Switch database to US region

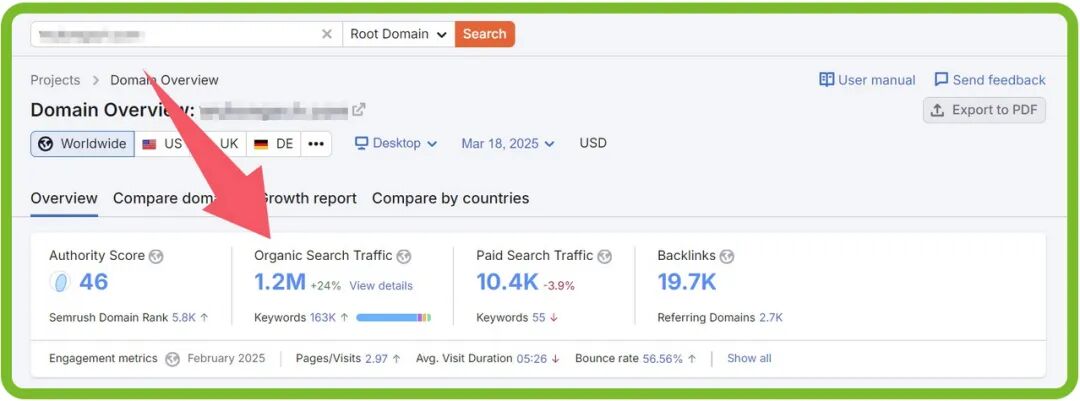click(x=162, y=144)
